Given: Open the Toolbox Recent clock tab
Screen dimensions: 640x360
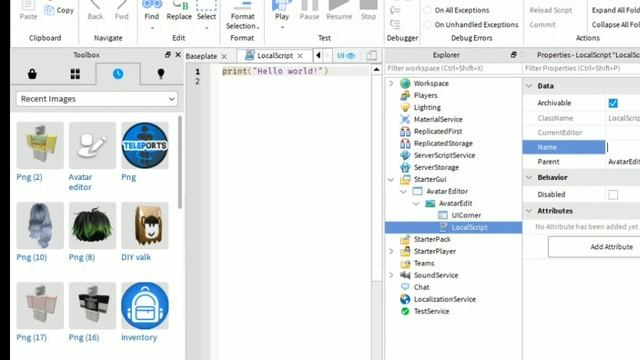Looking at the screenshot, I should [118, 74].
